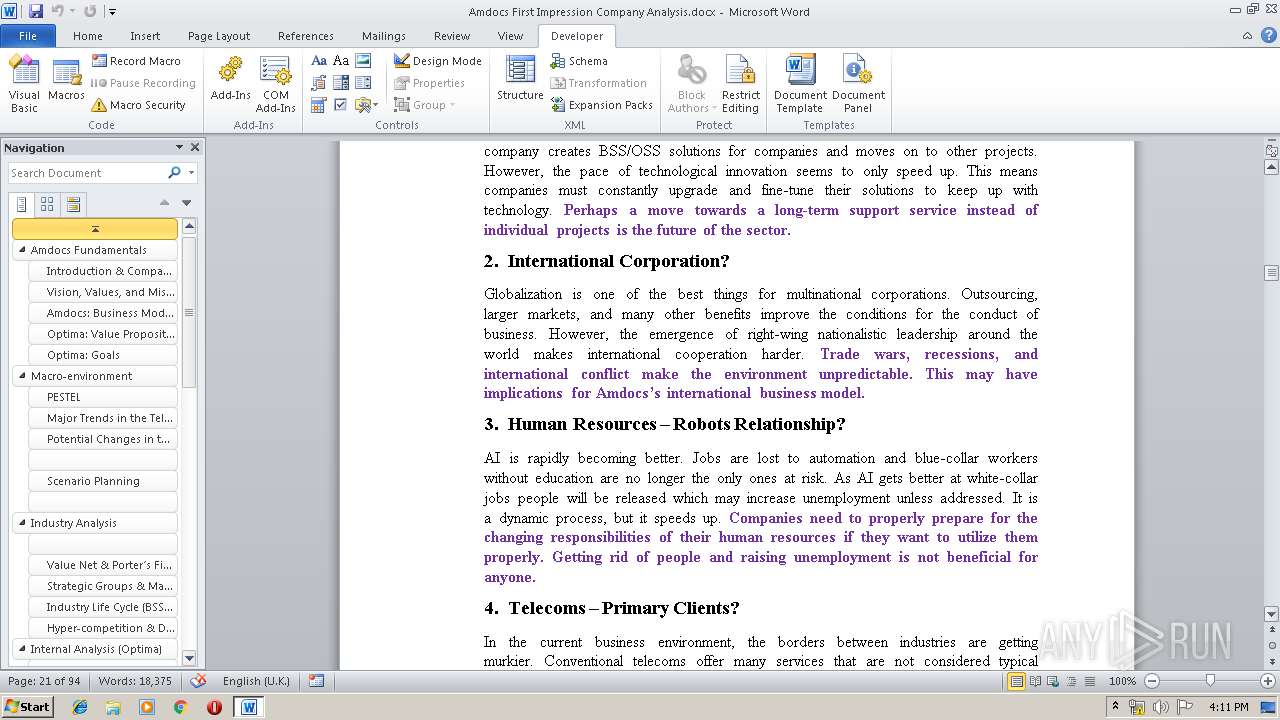Screen dimensions: 1280x720
Task: Open Restrict Editing pane
Action: pos(741,84)
